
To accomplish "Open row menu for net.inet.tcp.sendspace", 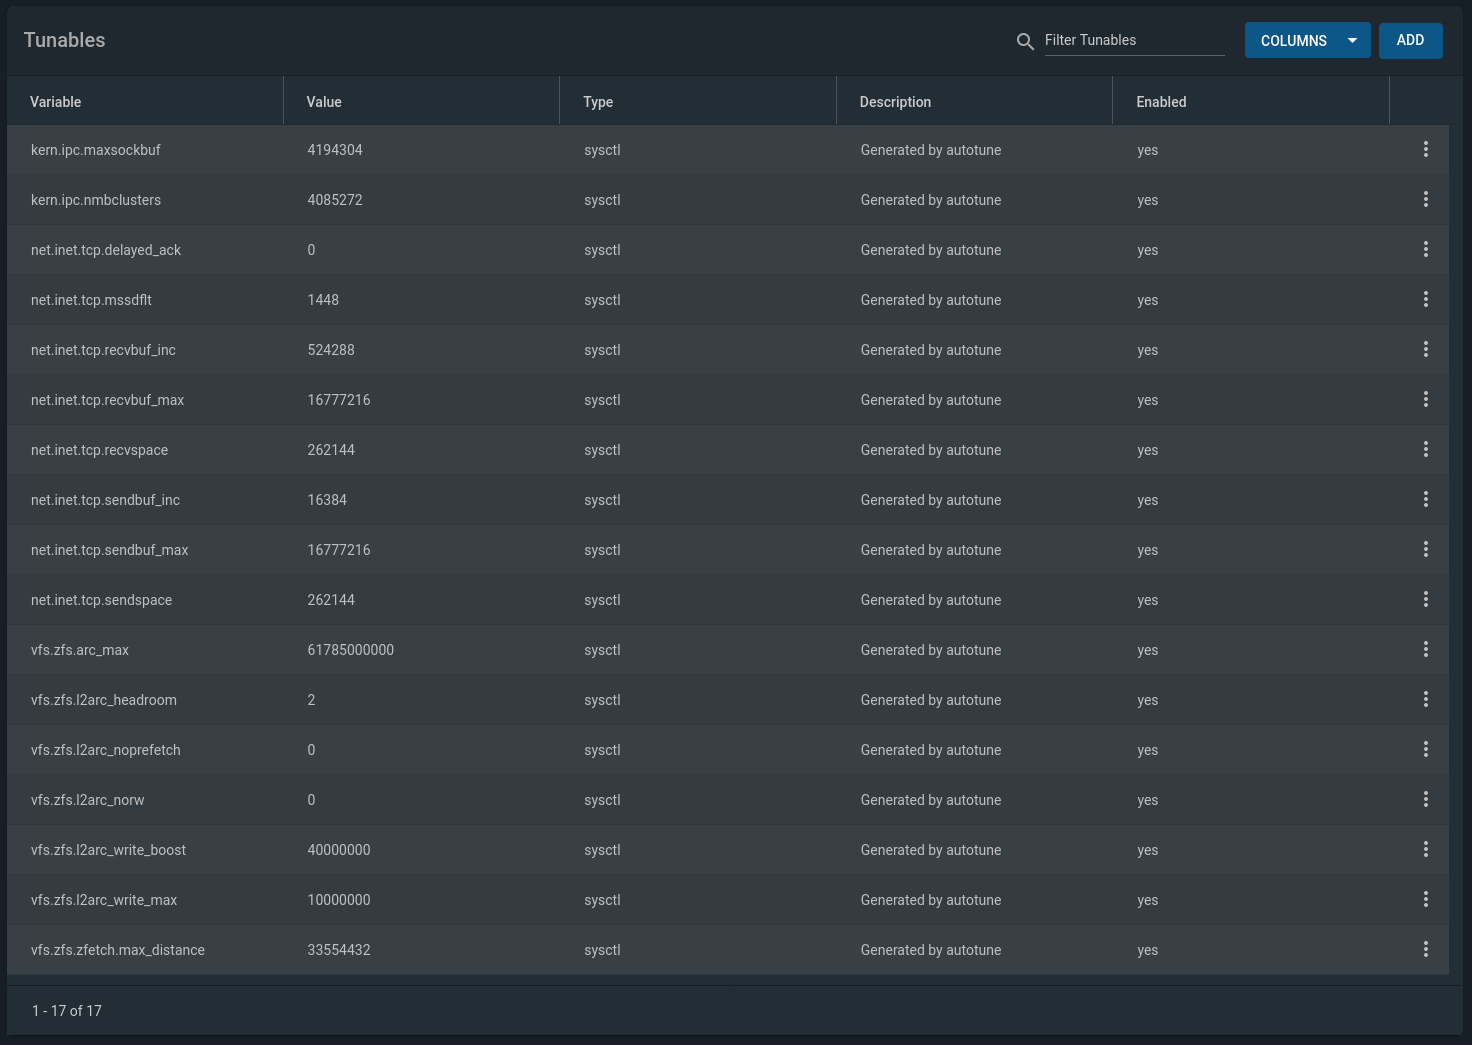I will pyautogui.click(x=1425, y=600).
